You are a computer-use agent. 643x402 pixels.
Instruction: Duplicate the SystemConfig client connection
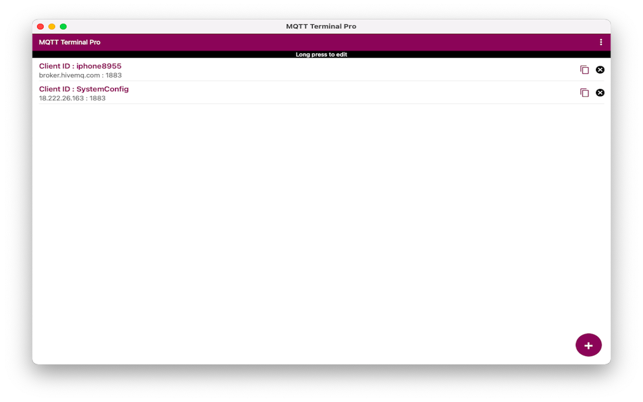click(584, 93)
